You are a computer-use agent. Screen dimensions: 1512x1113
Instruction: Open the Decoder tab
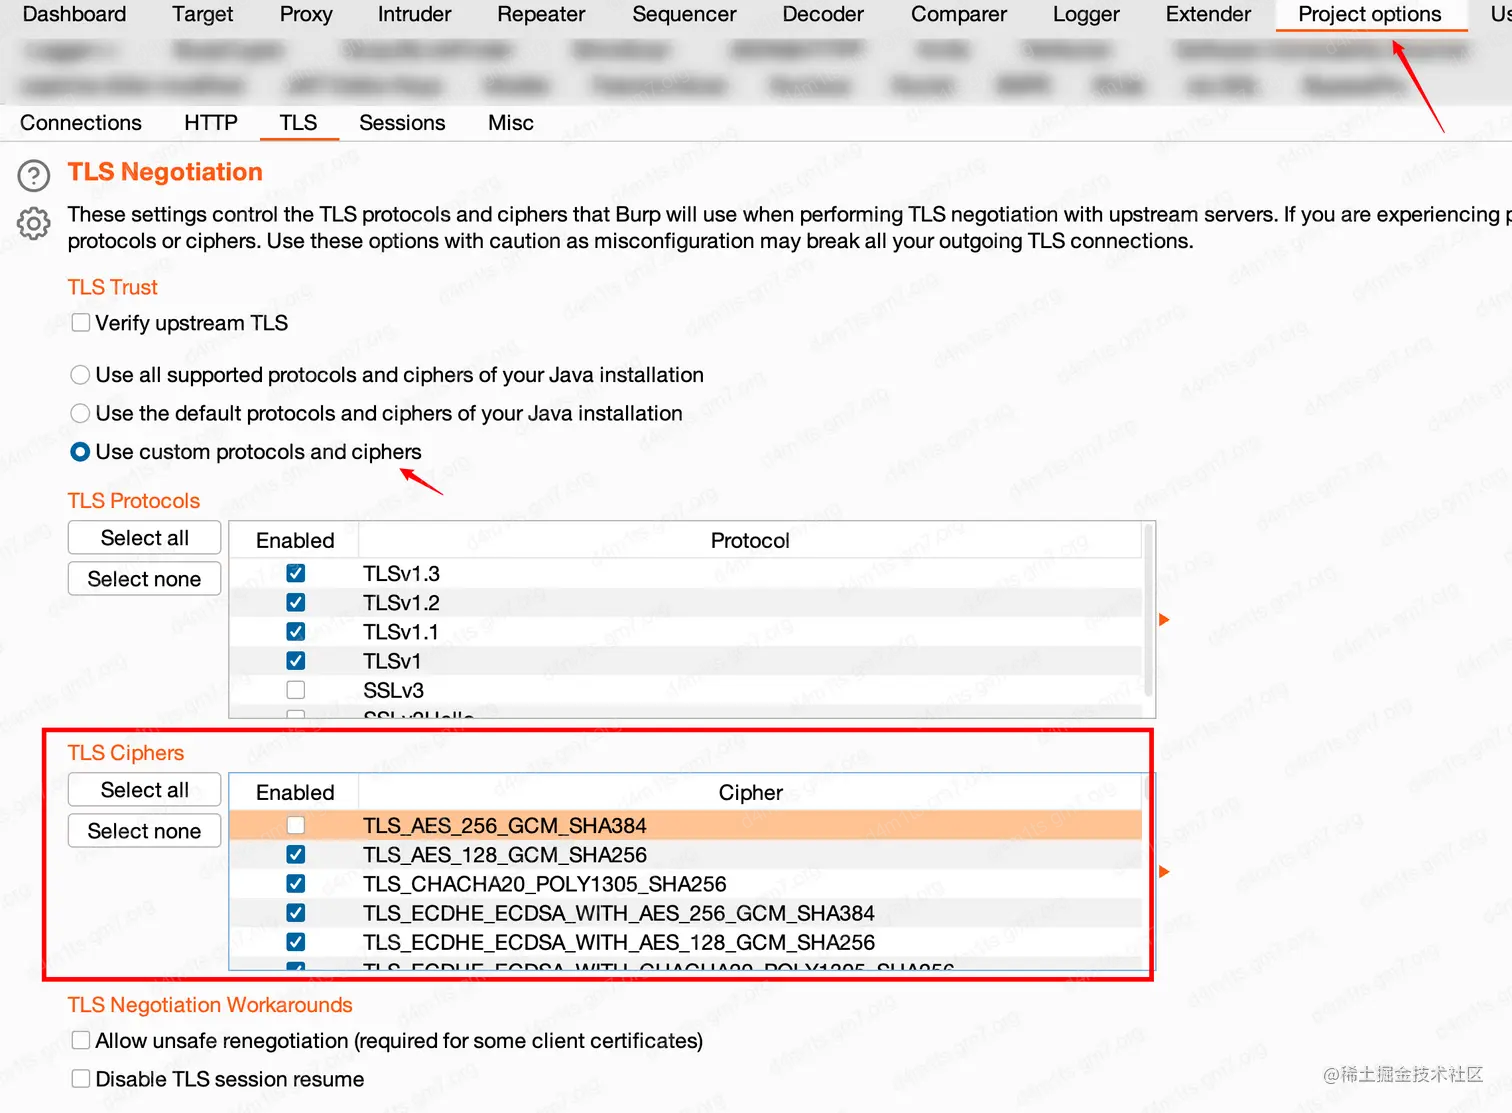(823, 14)
